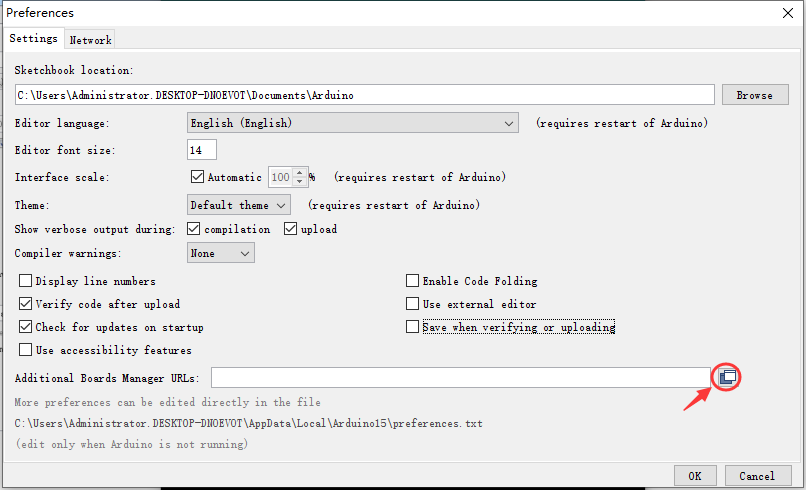Enable Save when verifying or uploading
Screen dimensions: 806x490
click(x=412, y=327)
